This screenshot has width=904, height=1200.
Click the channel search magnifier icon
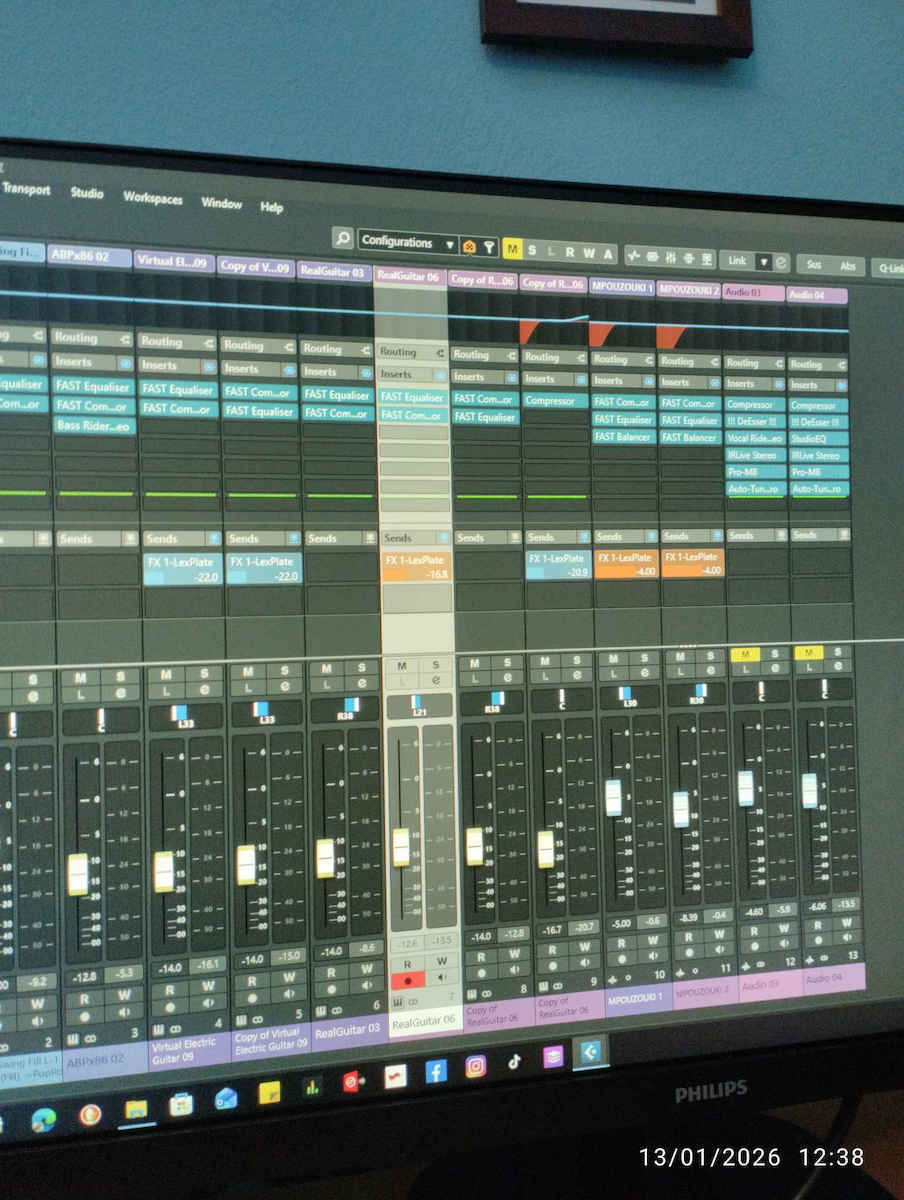pos(343,239)
